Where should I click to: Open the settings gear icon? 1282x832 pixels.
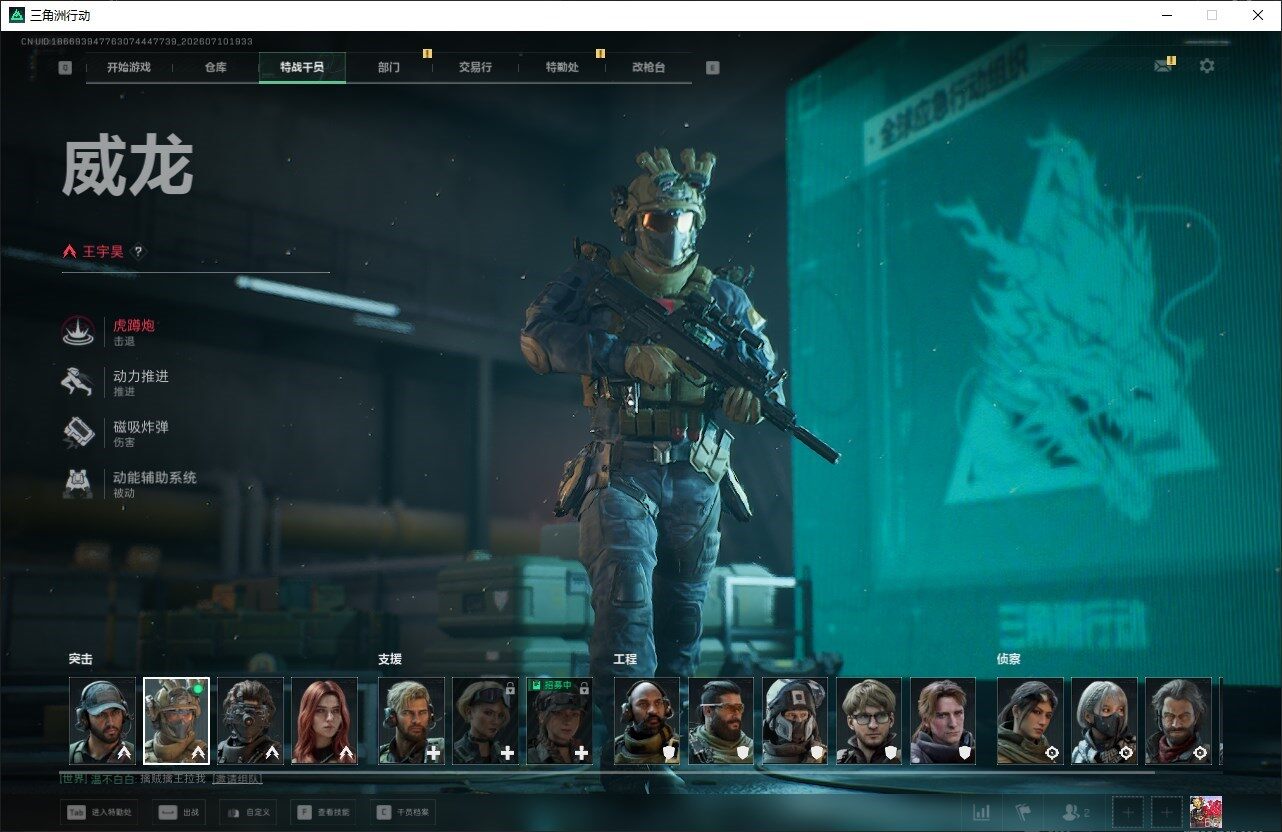pyautogui.click(x=1207, y=66)
